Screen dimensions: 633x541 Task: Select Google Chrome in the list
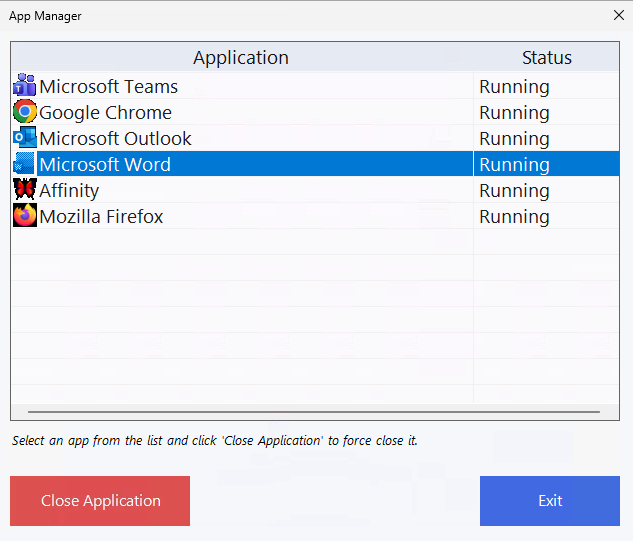coord(105,113)
